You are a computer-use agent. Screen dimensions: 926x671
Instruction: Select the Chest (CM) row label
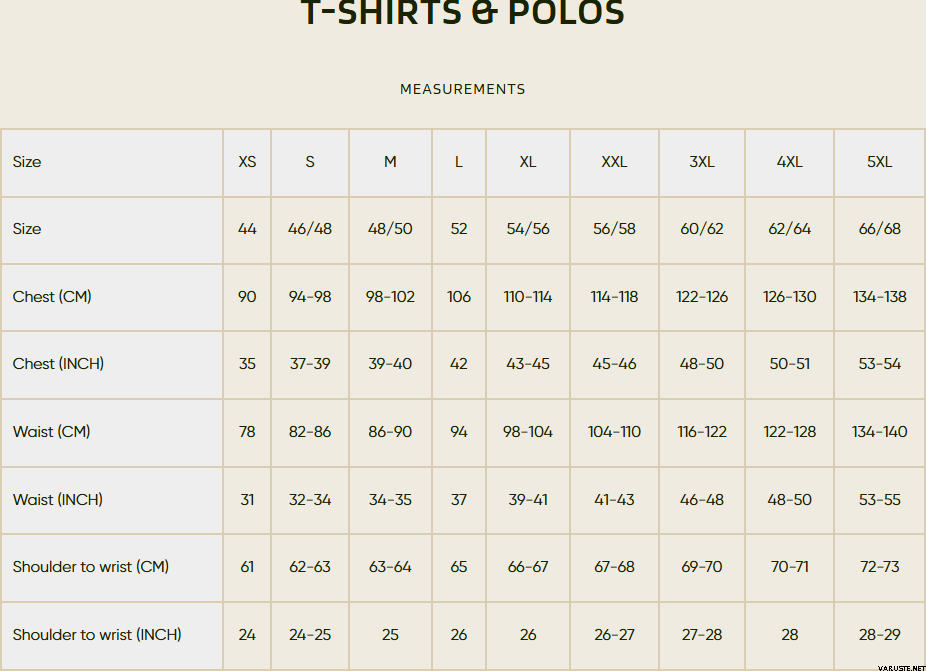52,297
